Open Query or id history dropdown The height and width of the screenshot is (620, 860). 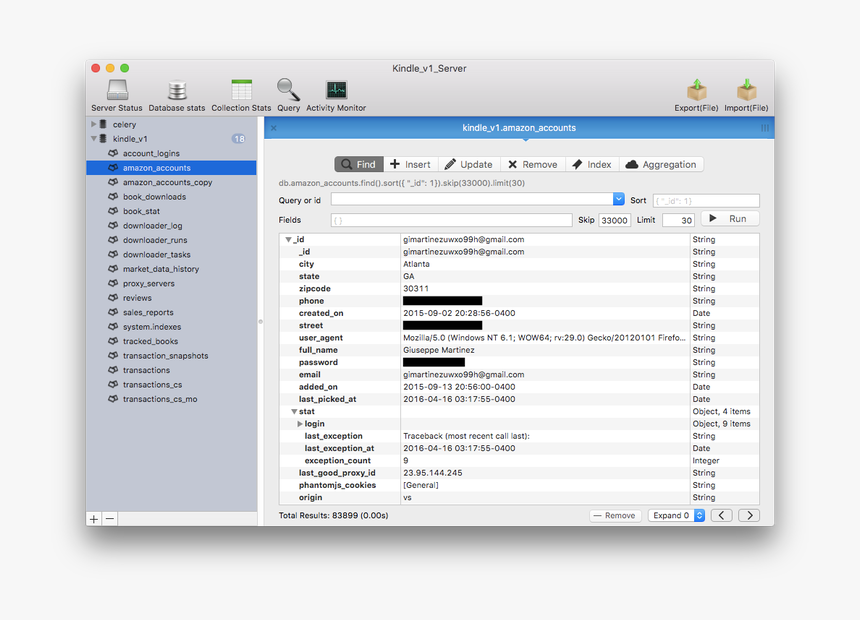point(619,199)
